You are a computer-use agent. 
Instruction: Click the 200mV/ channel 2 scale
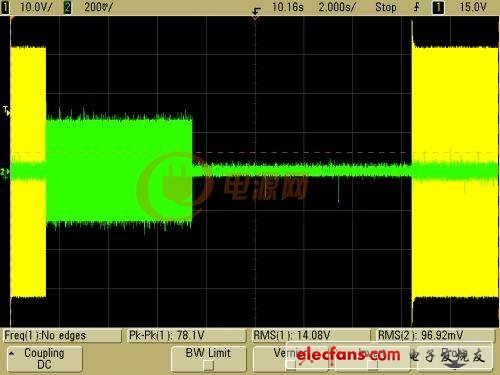click(98, 7)
